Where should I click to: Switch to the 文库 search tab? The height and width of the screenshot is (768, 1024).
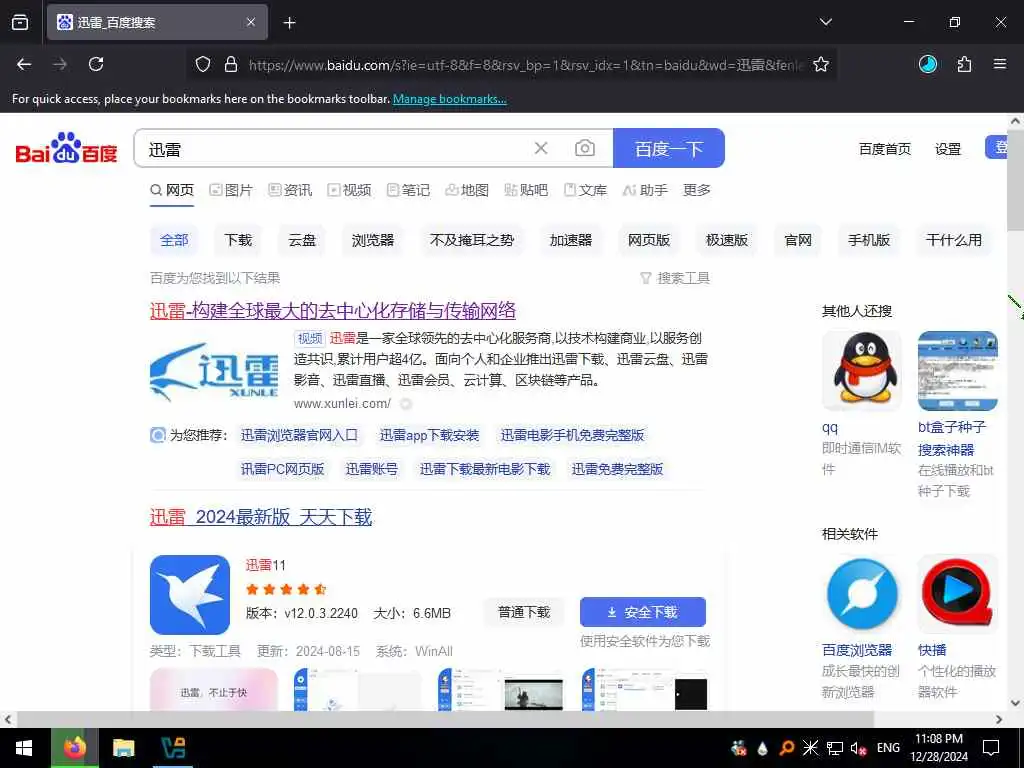pos(585,190)
